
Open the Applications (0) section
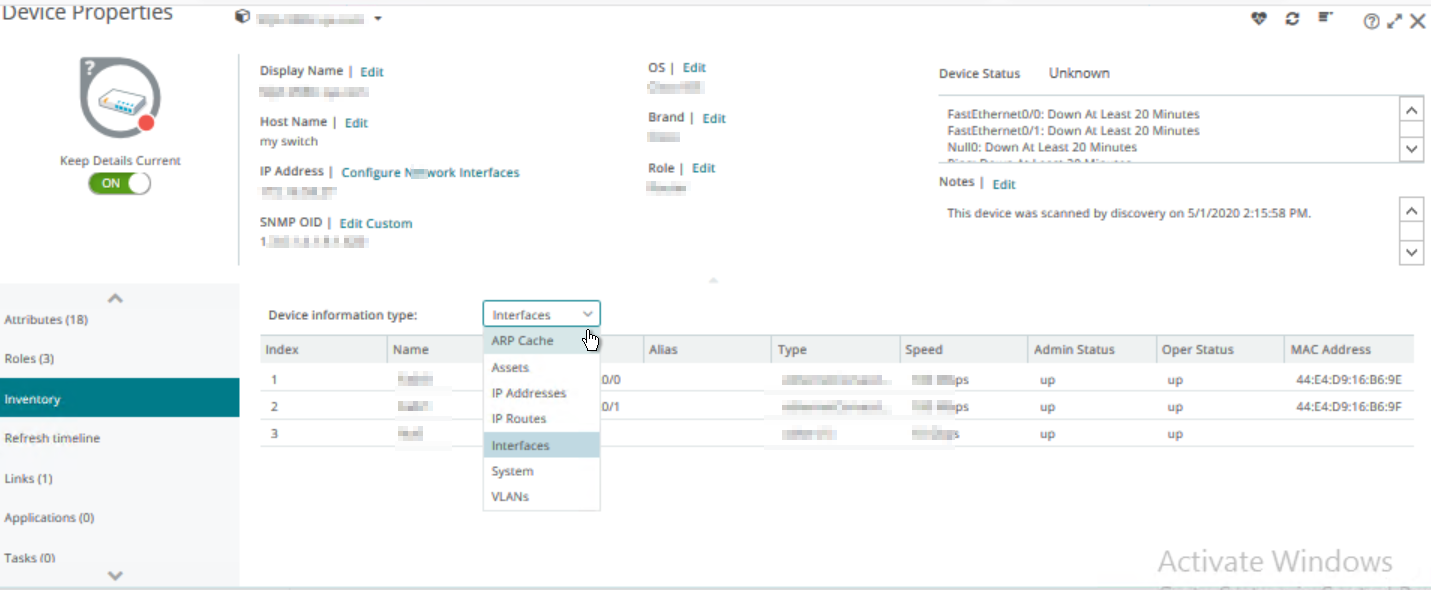click(x=119, y=518)
